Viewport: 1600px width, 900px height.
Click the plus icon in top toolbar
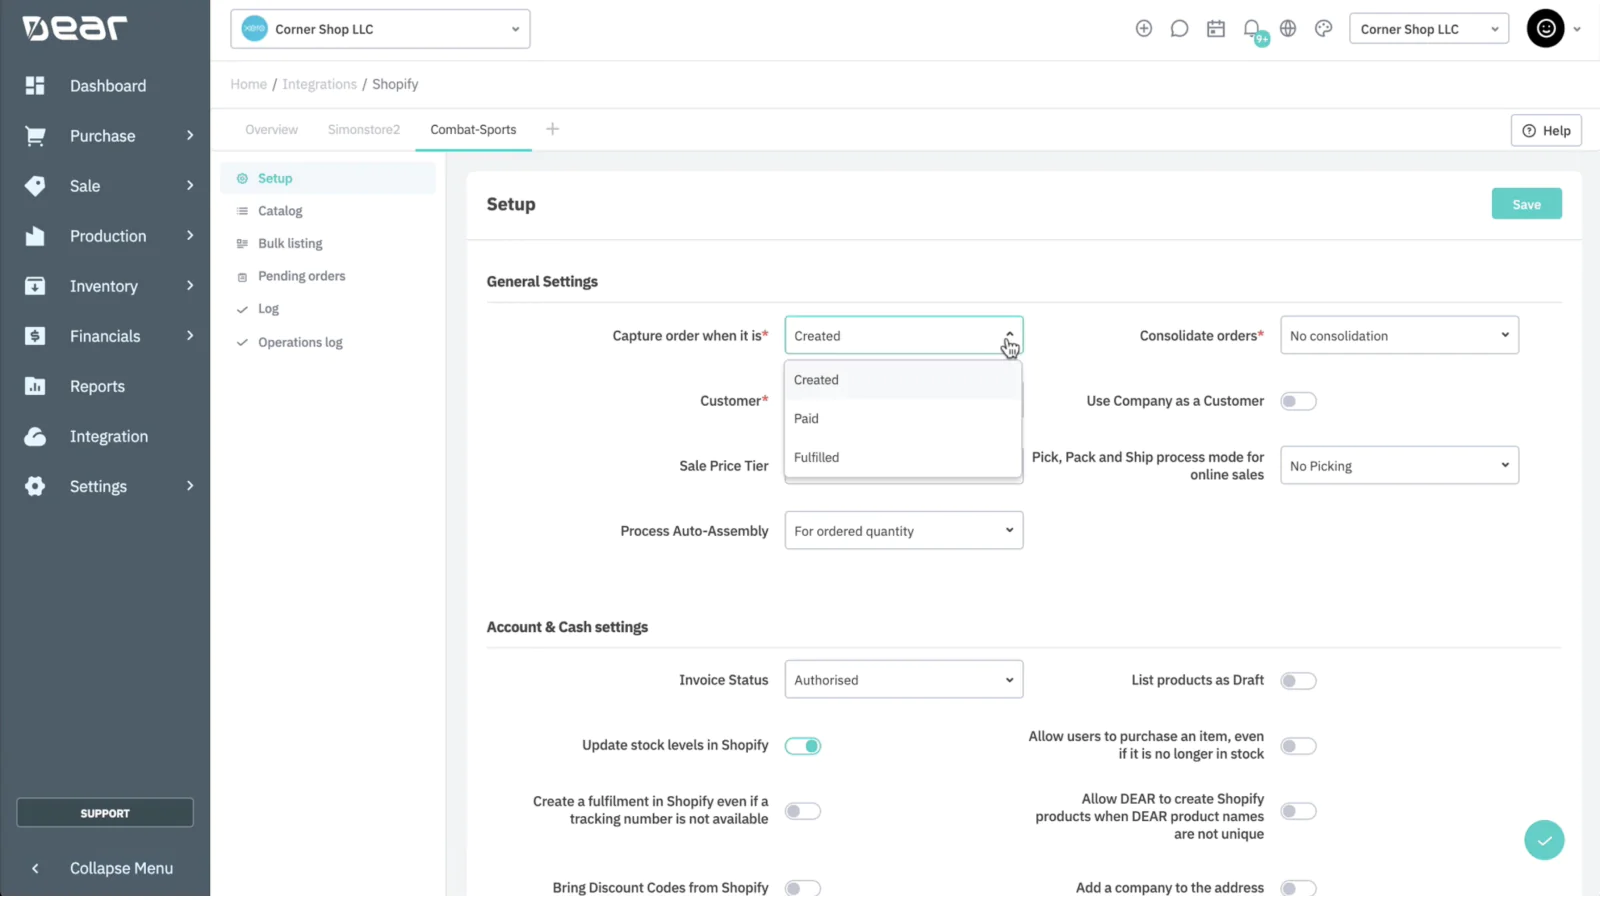1144,29
